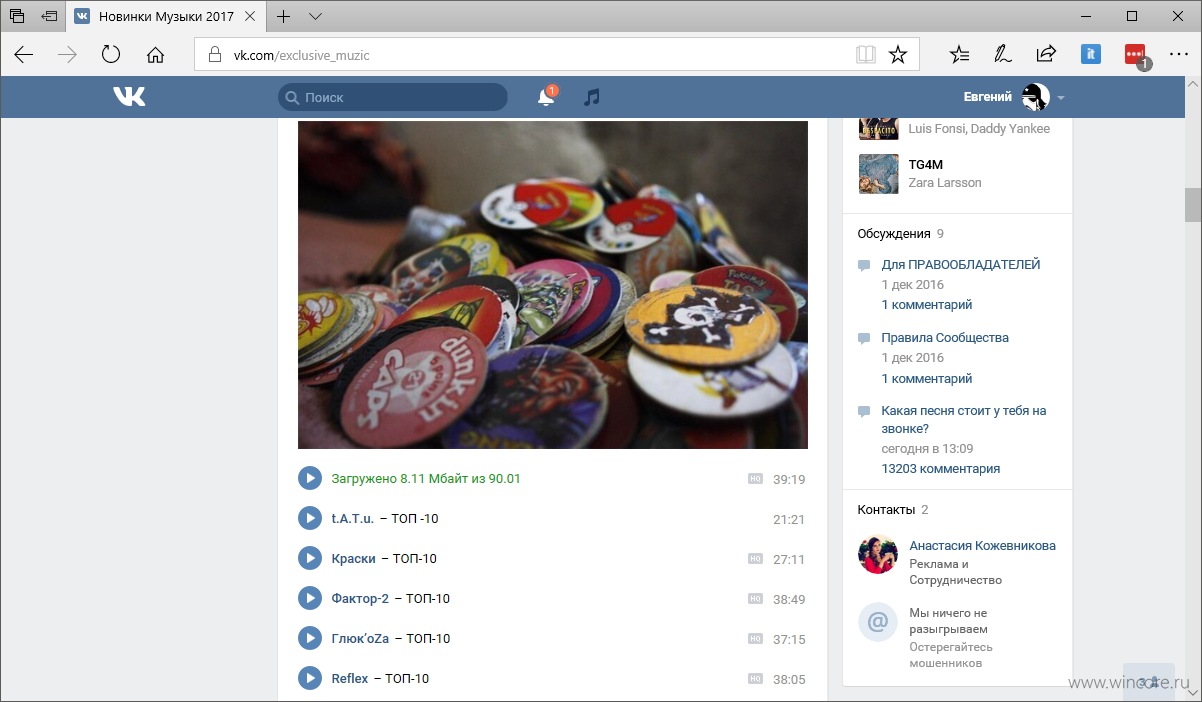Refresh the current page

click(x=111, y=55)
